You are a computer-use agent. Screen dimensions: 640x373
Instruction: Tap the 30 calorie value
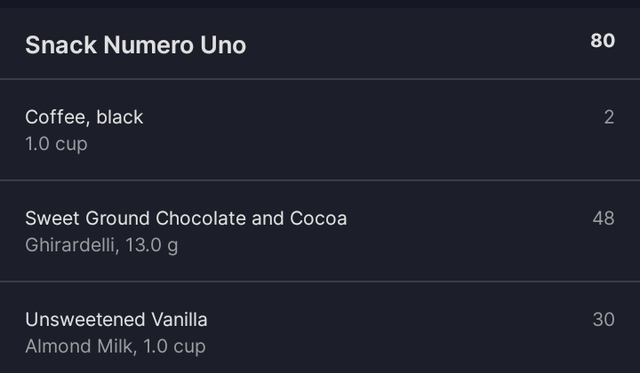pos(603,320)
